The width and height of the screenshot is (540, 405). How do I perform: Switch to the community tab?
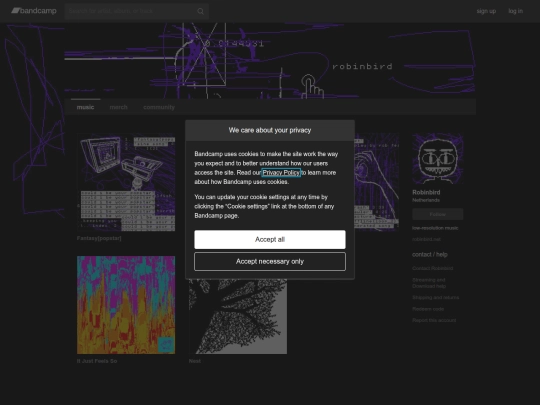click(x=159, y=107)
